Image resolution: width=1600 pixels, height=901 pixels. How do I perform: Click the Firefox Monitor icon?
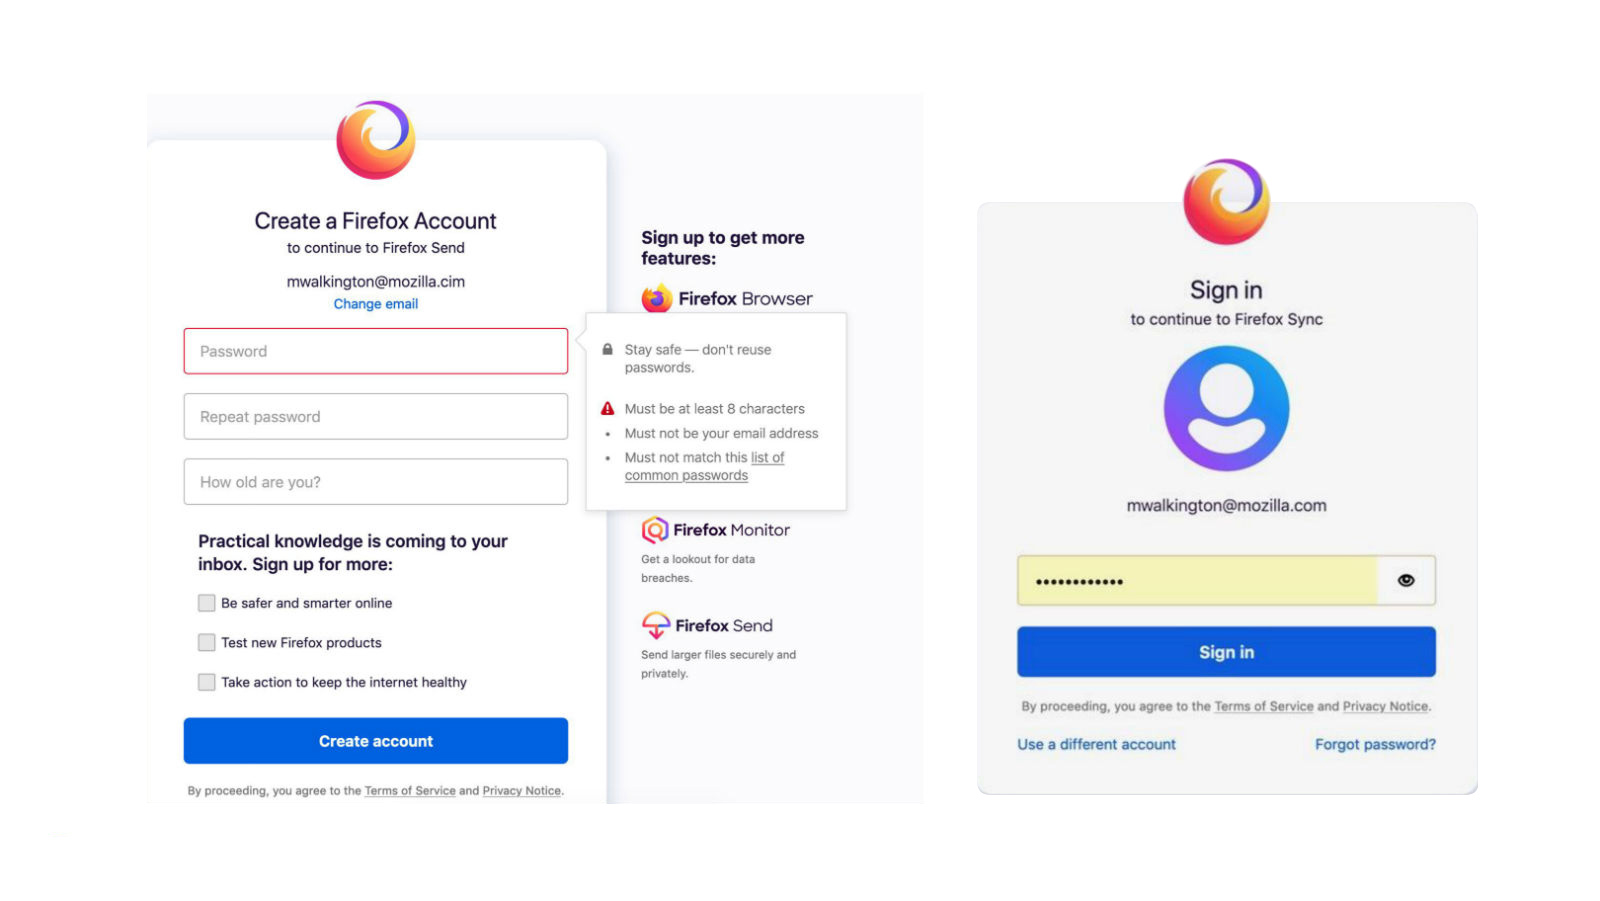[655, 529]
